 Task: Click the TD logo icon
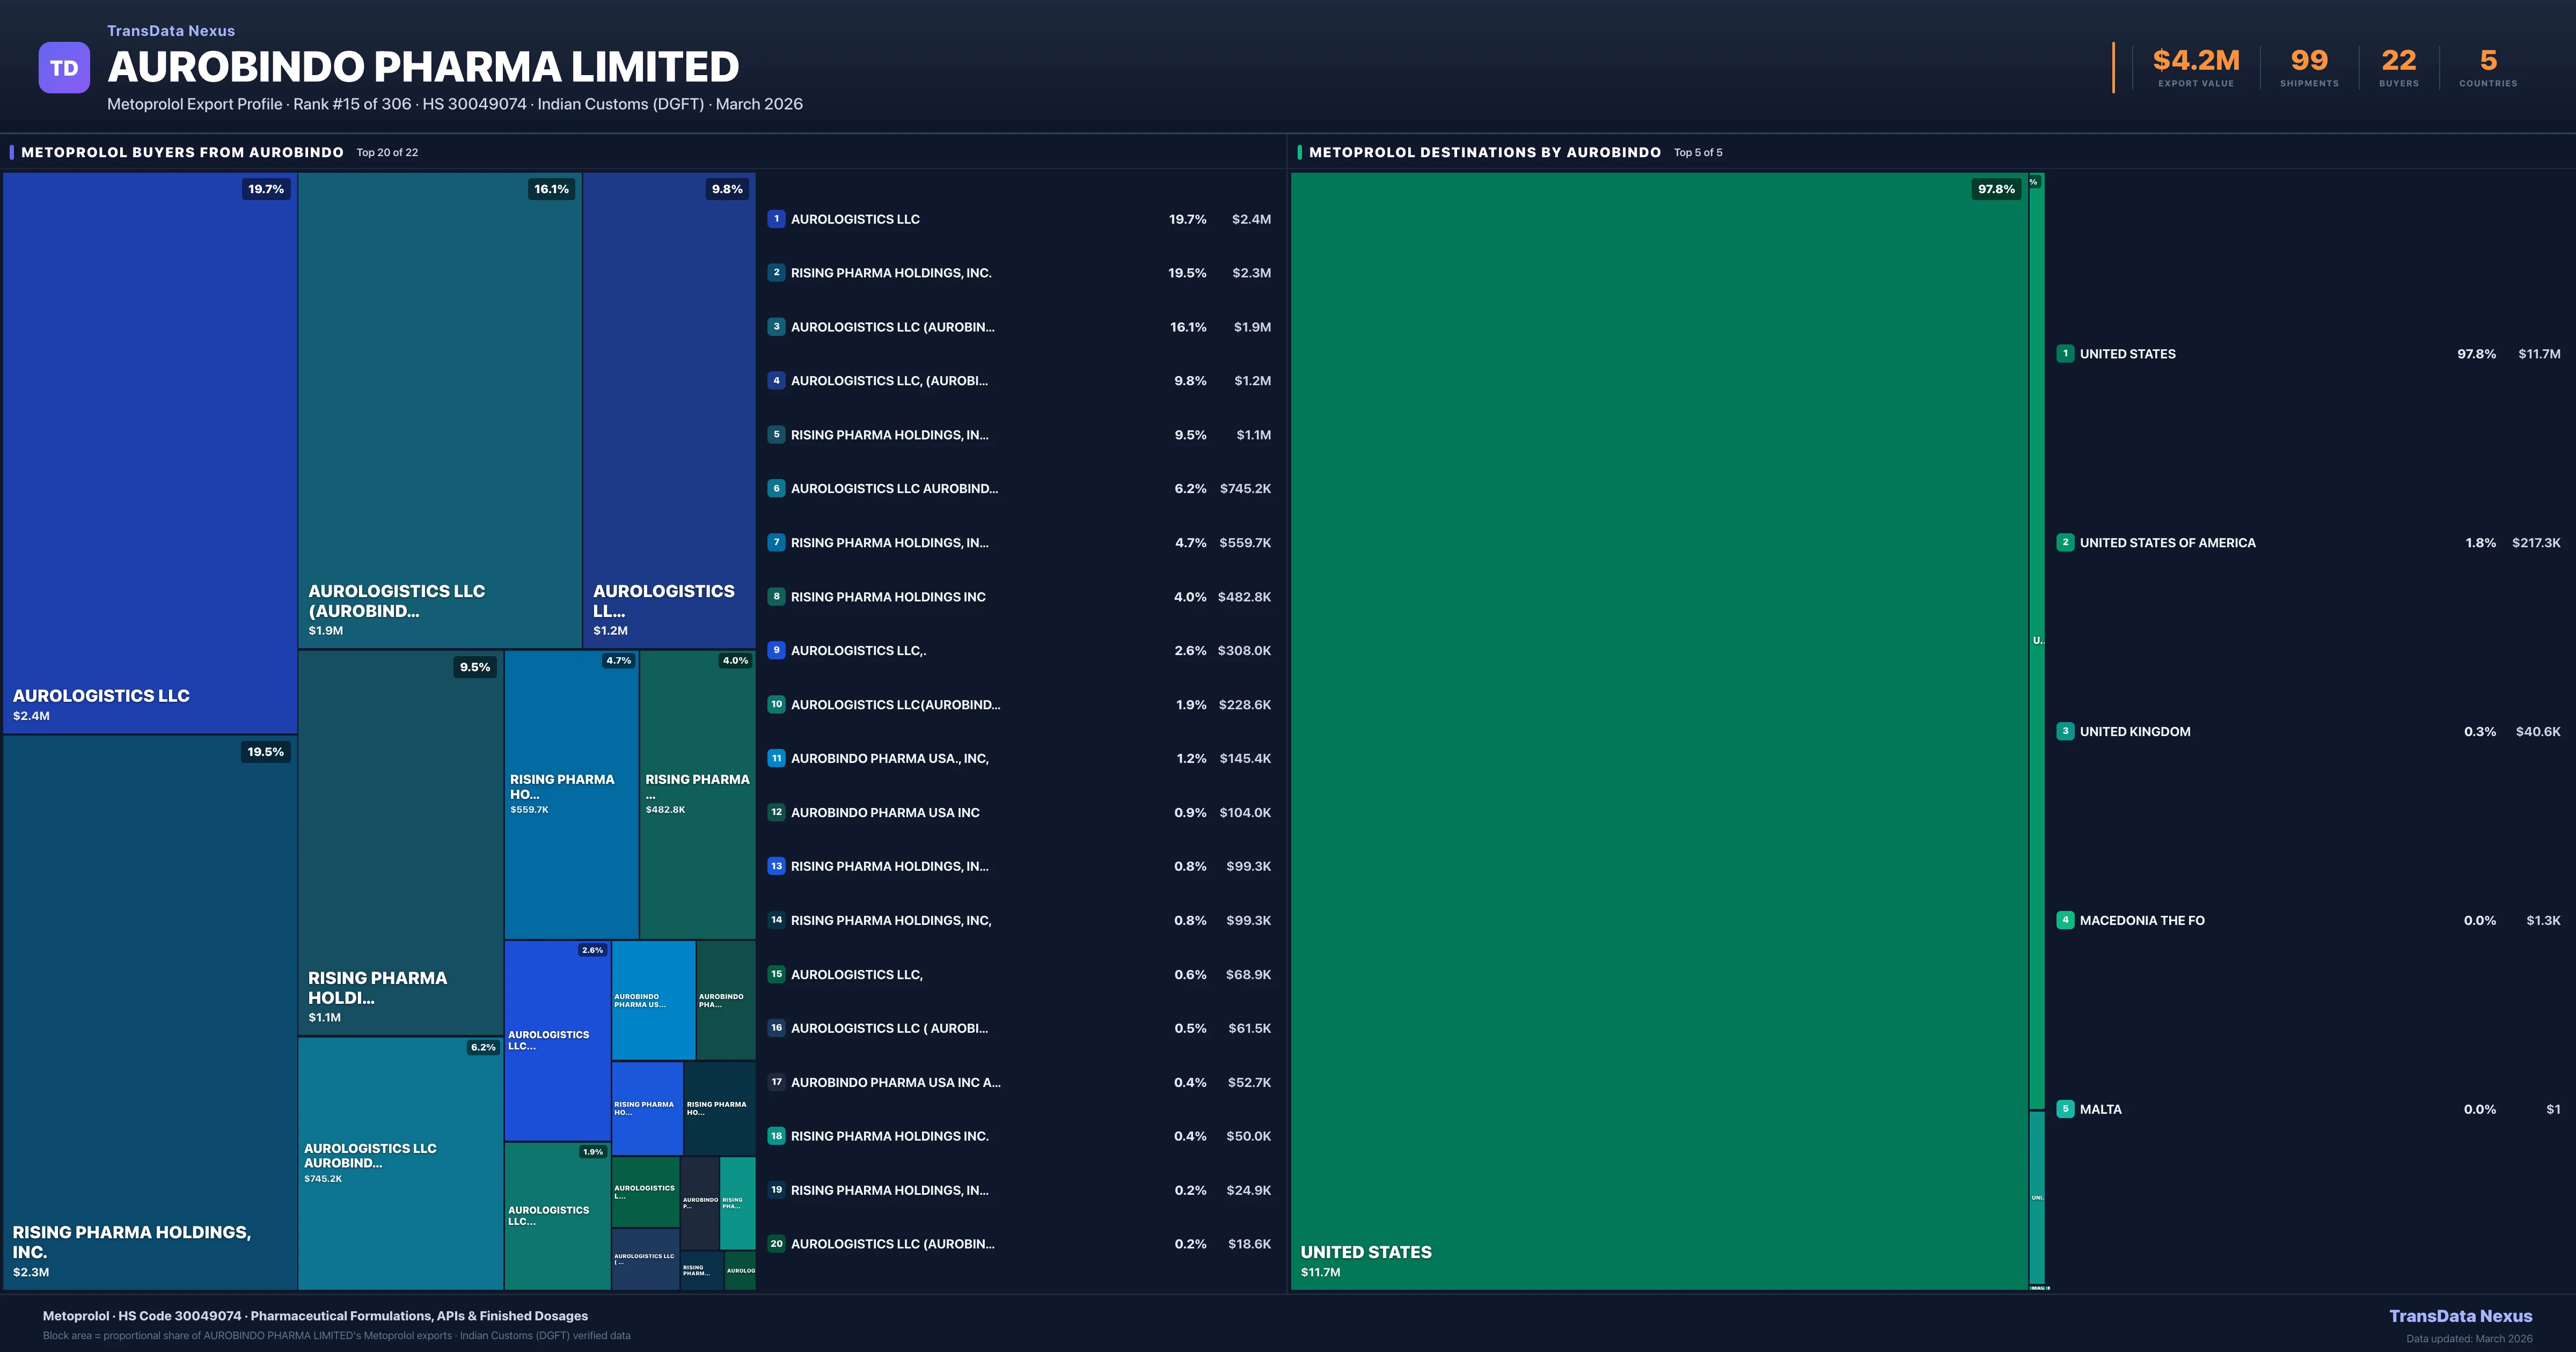64,68
